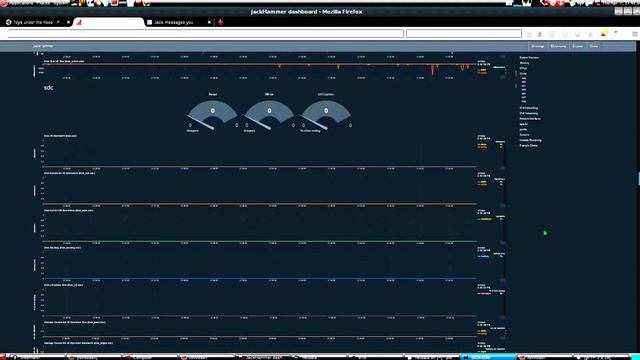
Task: Toggle the green legend entry of Current I/O chart
Action: click(x=485, y=219)
